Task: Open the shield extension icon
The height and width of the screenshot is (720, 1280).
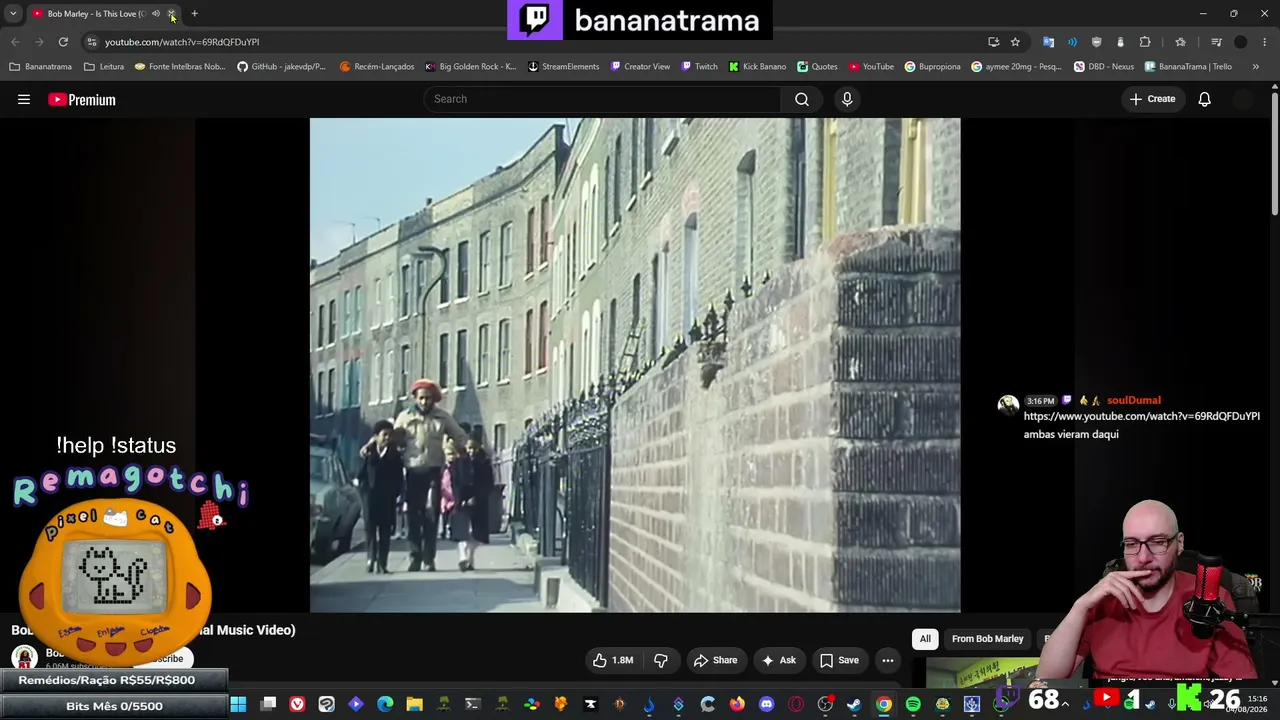Action: (1096, 42)
